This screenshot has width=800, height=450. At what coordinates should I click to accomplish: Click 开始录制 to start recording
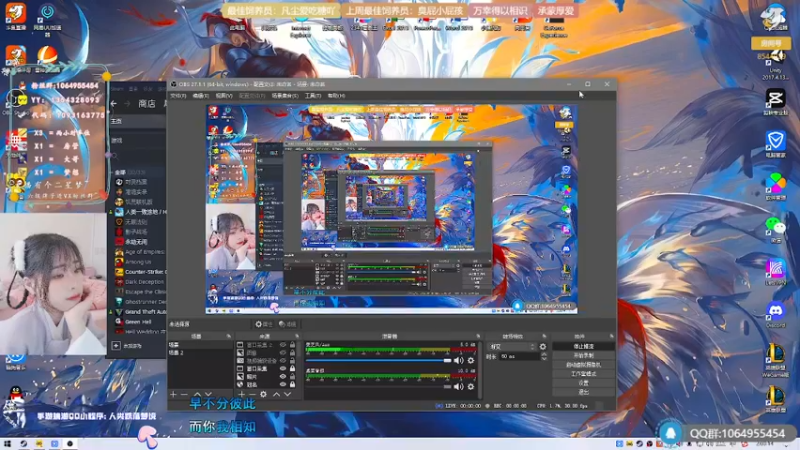click(583, 356)
